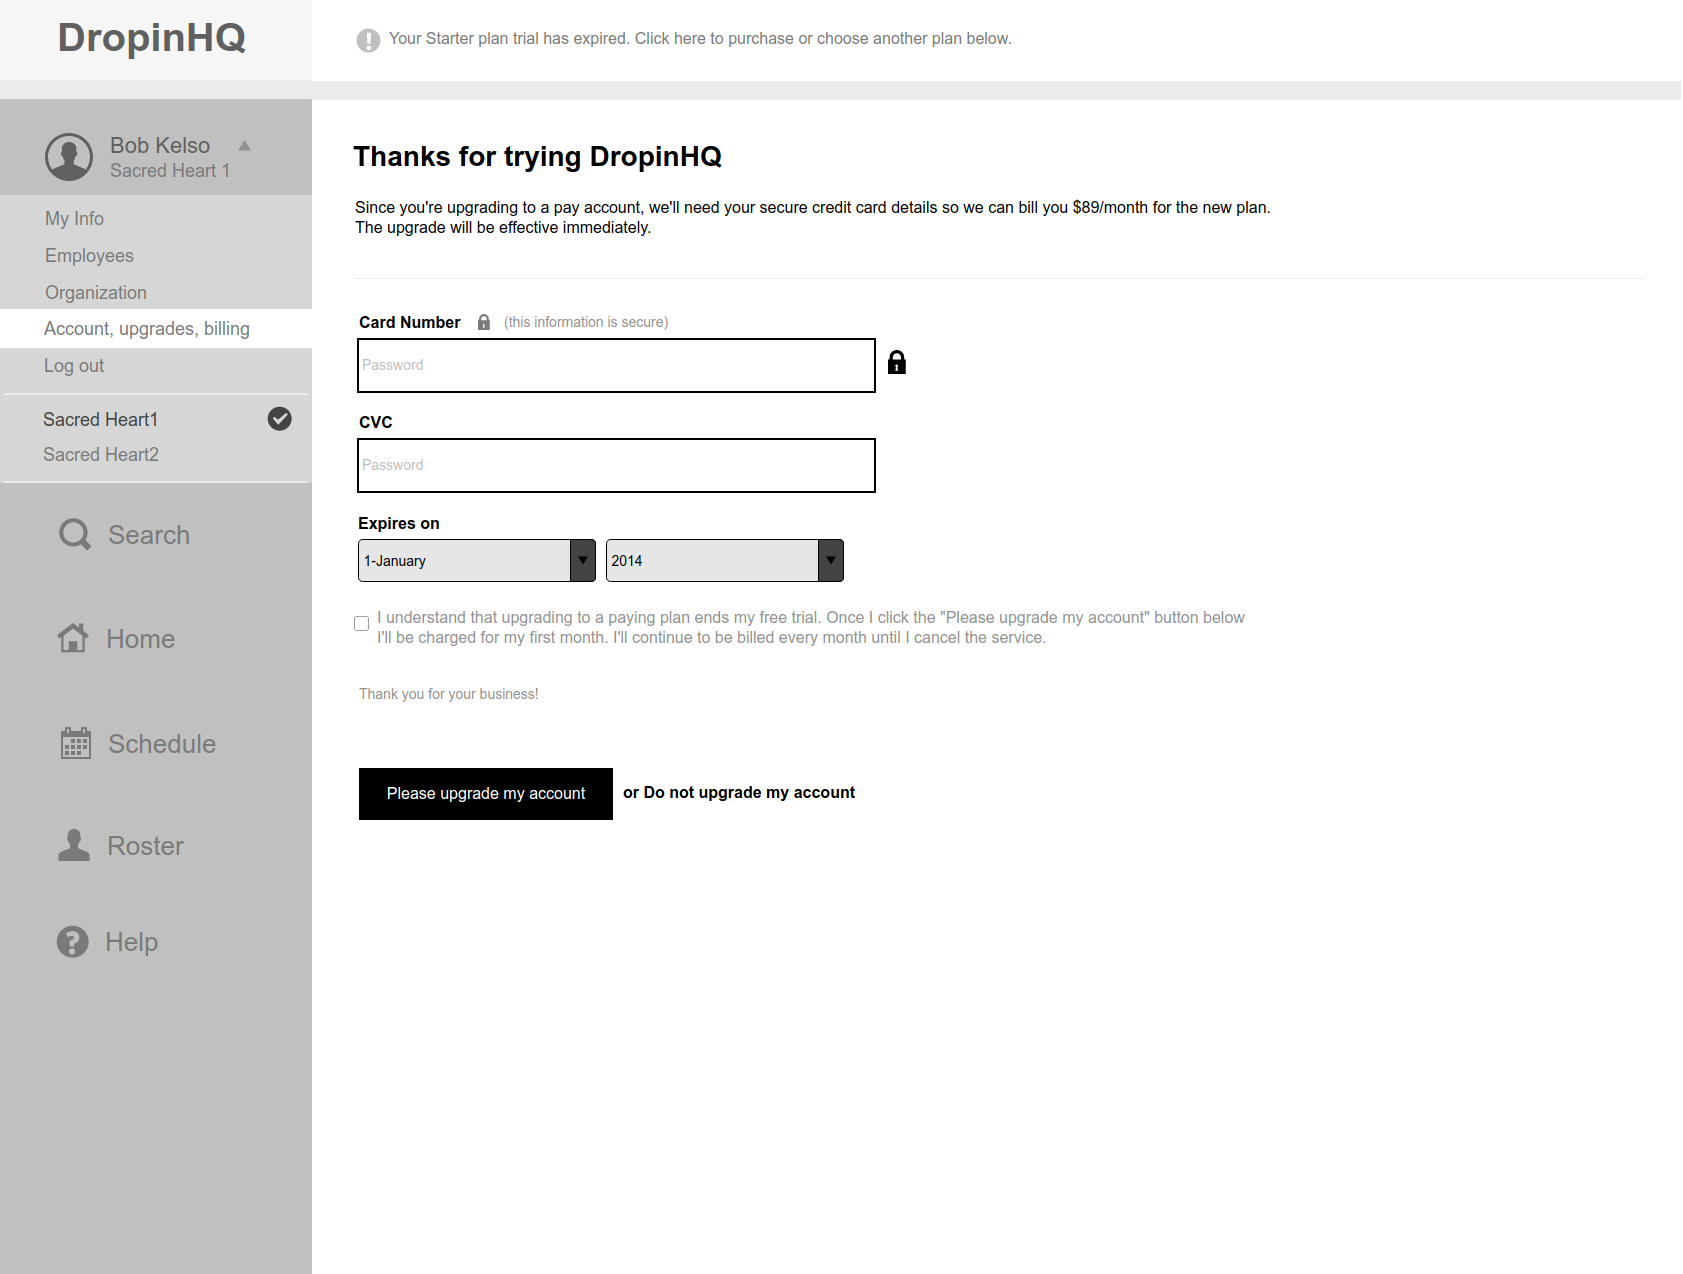This screenshot has height=1274, width=1683.
Task: Click the small lock next to Card Number
Action: click(x=484, y=322)
